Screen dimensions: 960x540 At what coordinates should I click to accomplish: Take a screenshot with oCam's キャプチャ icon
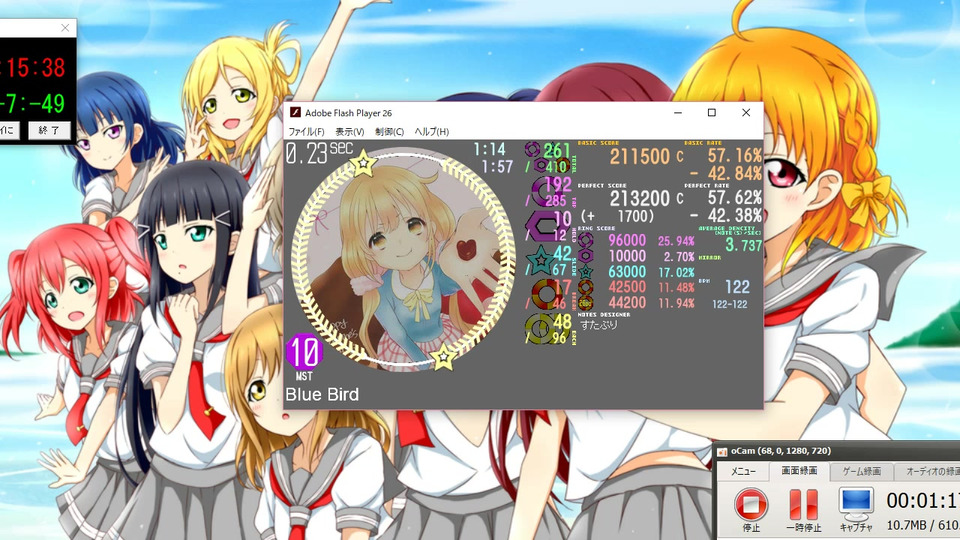point(856,509)
